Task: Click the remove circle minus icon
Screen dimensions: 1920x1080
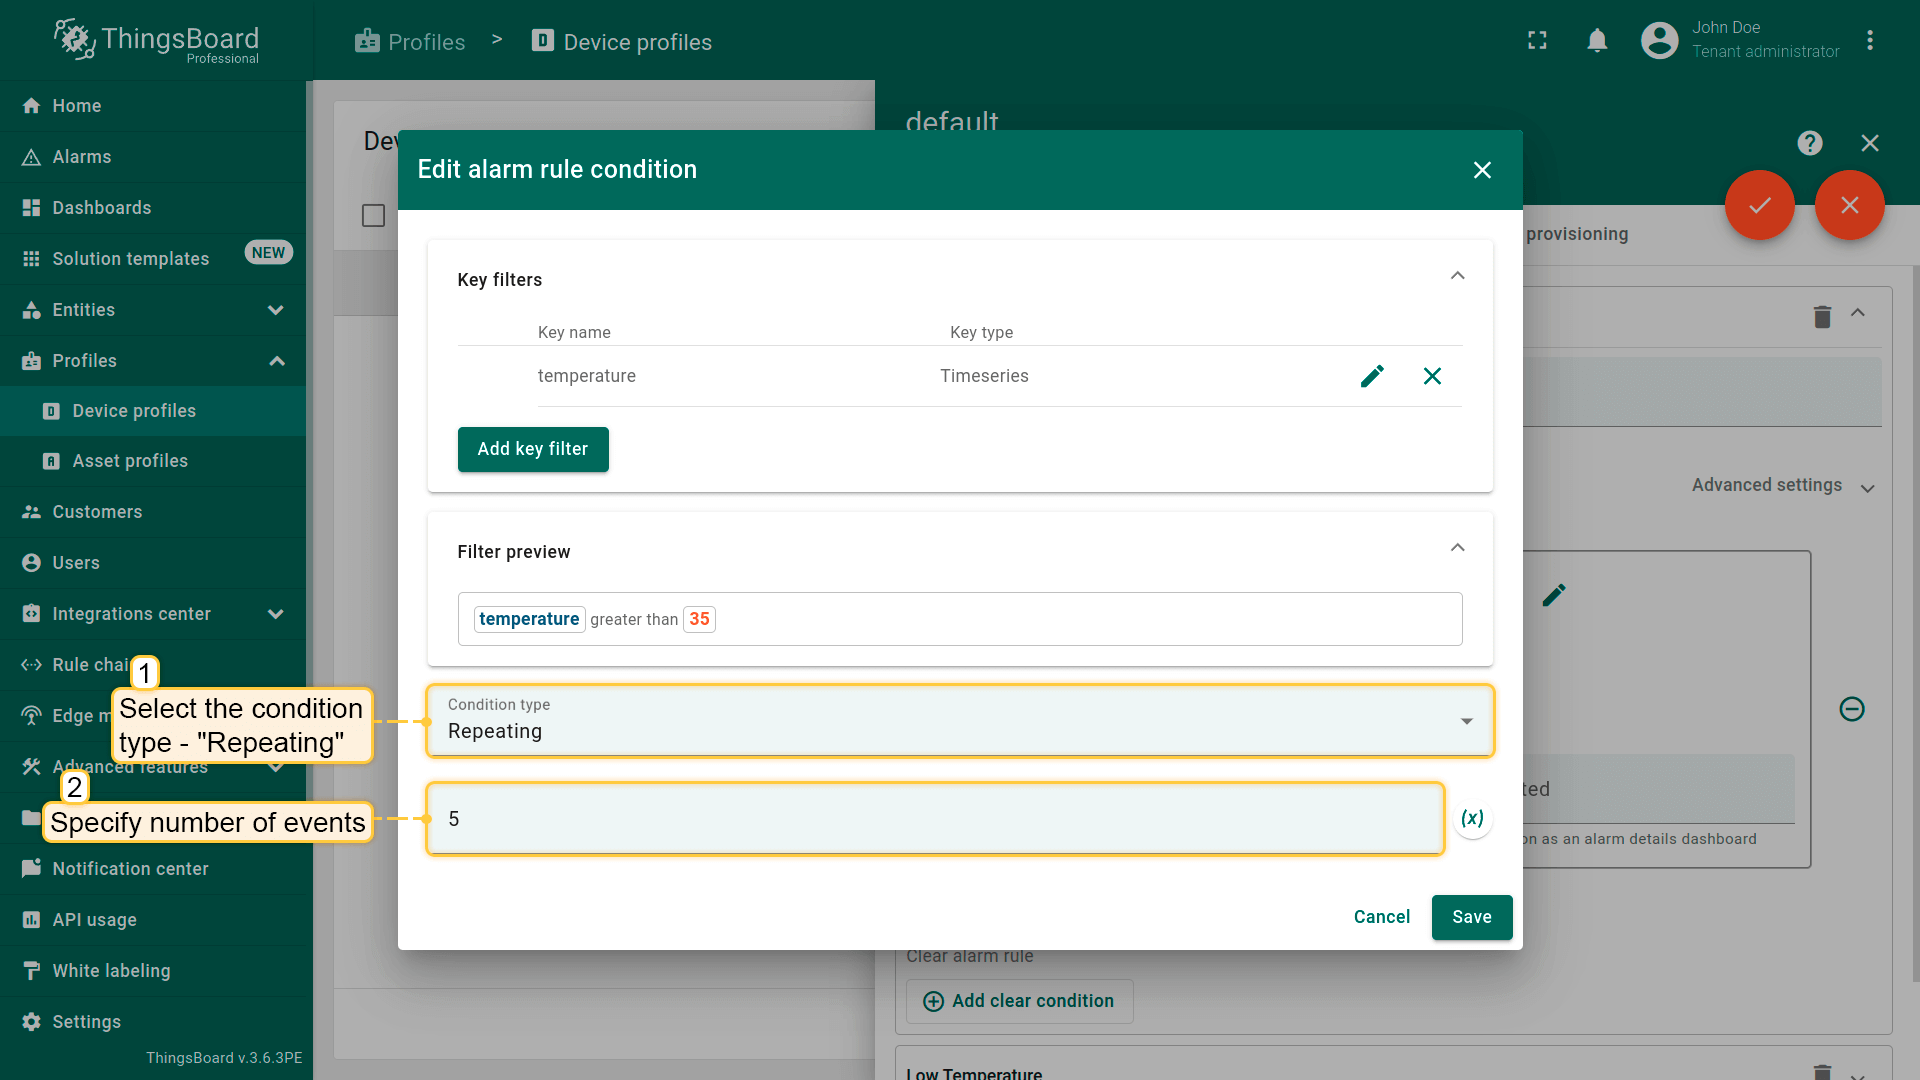Action: (x=1851, y=709)
